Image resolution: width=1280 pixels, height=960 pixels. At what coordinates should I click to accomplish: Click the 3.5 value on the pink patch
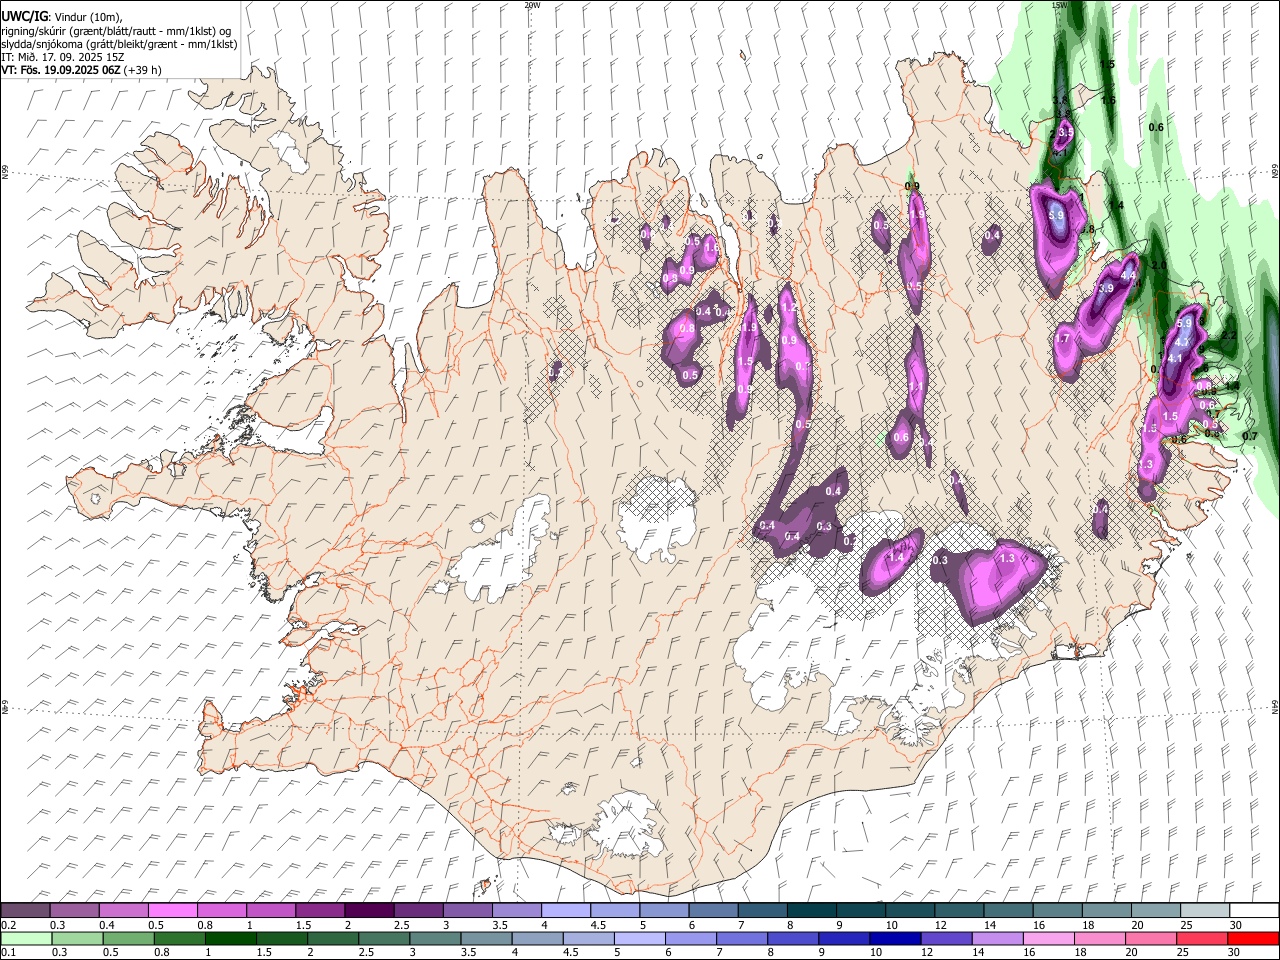click(x=1065, y=132)
